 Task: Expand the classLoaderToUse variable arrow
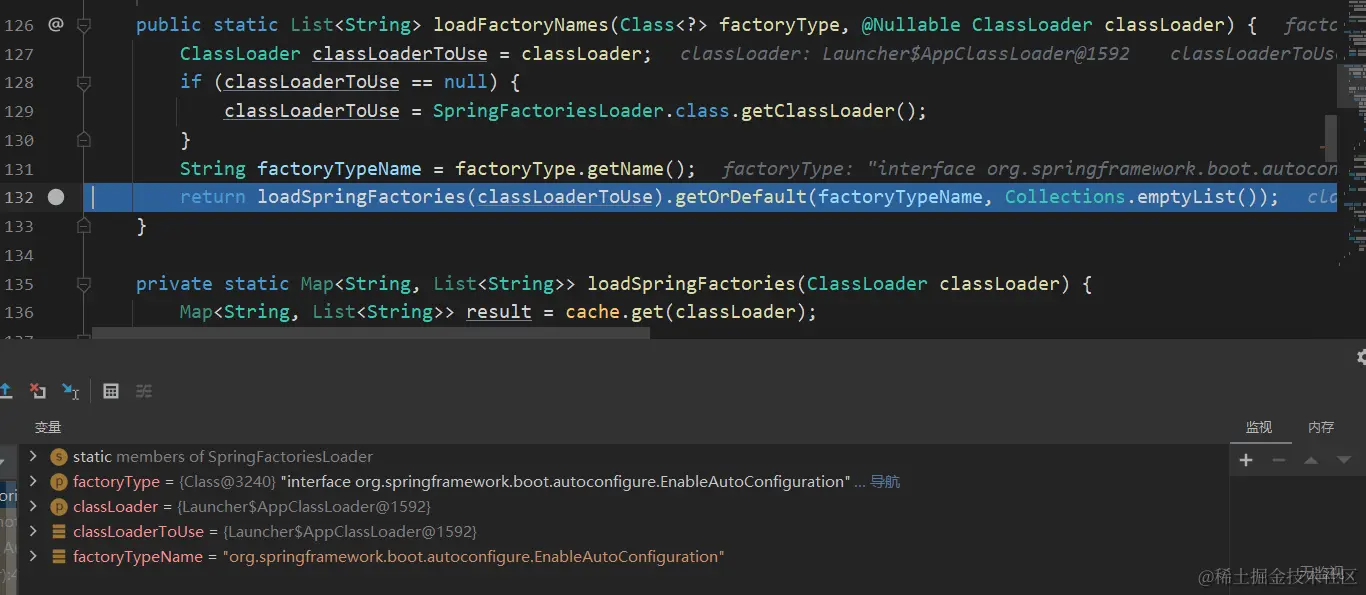(33, 531)
